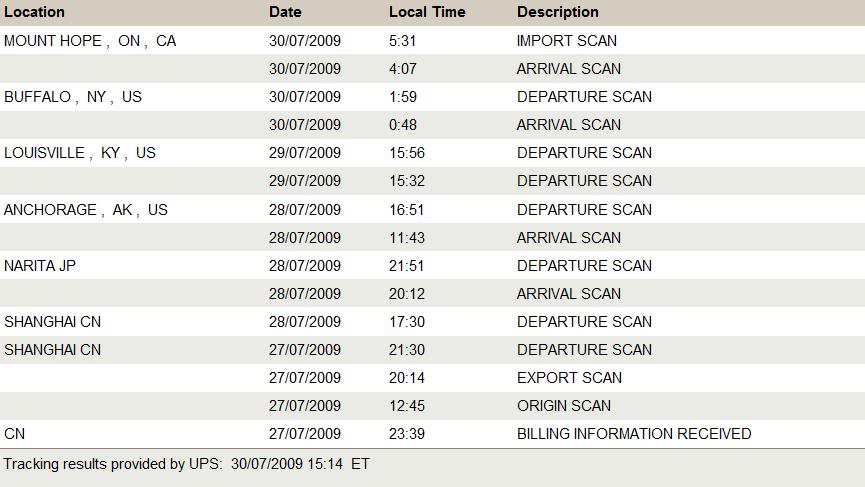Select the EXPORT SCAN description

[569, 378]
